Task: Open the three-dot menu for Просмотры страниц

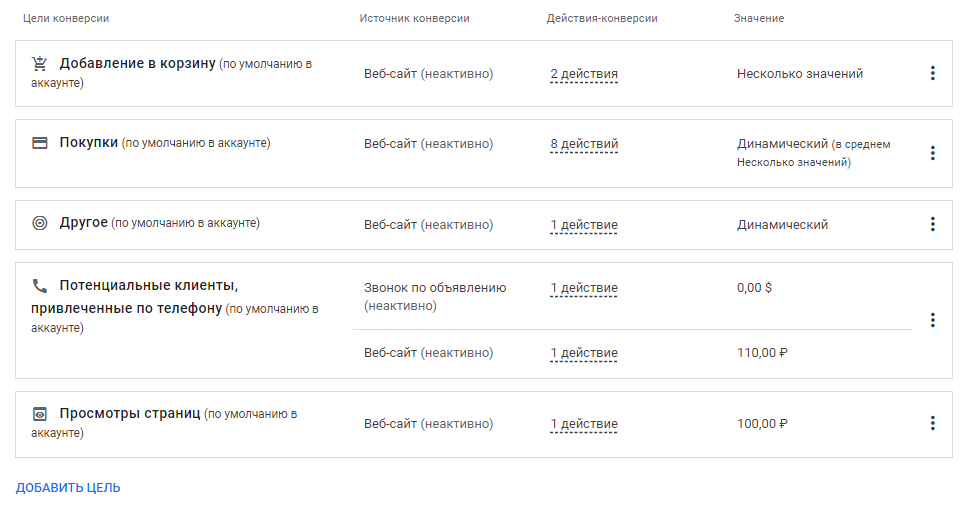Action: [932, 423]
